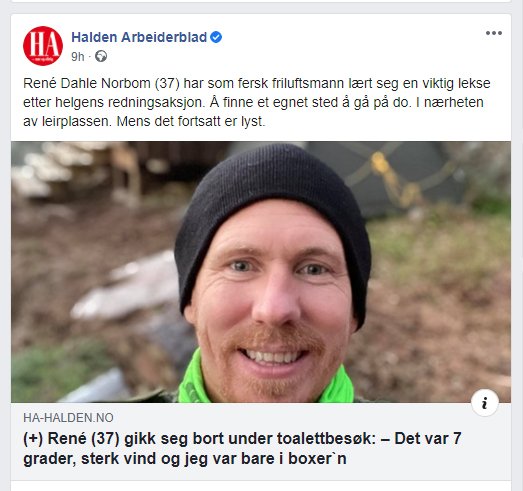Open Halden Arbeiderblad's red HA profile picture

pyautogui.click(x=43, y=46)
